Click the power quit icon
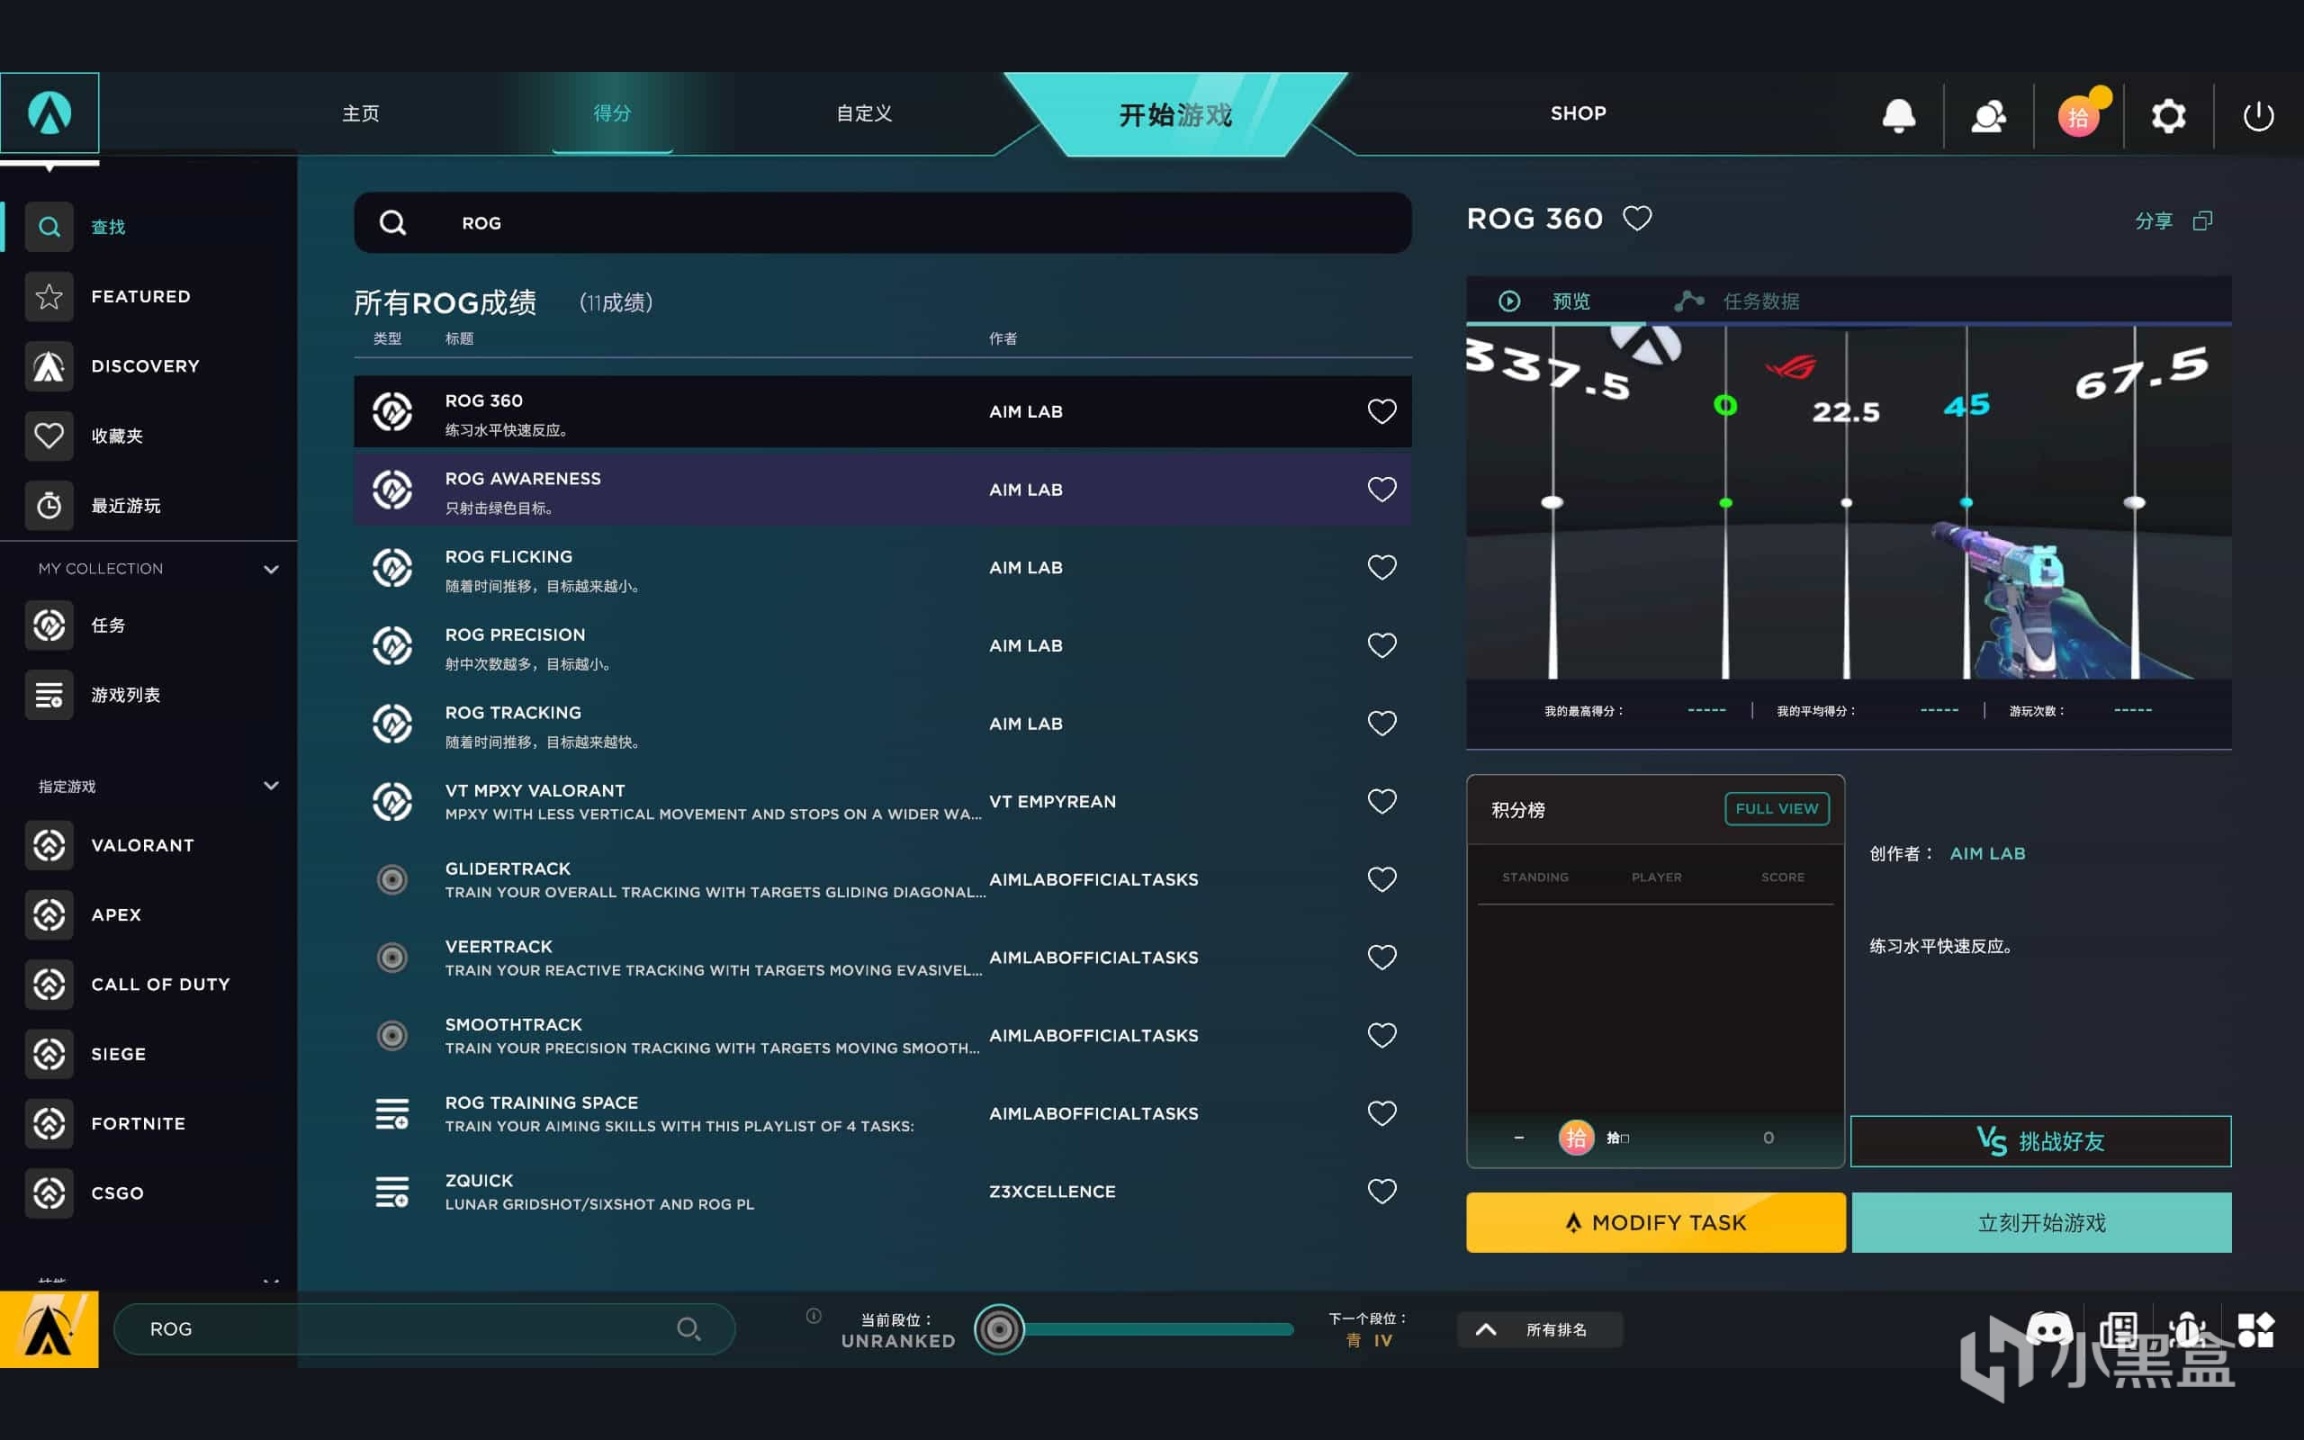Viewport: 2304px width, 1440px height. (2257, 115)
